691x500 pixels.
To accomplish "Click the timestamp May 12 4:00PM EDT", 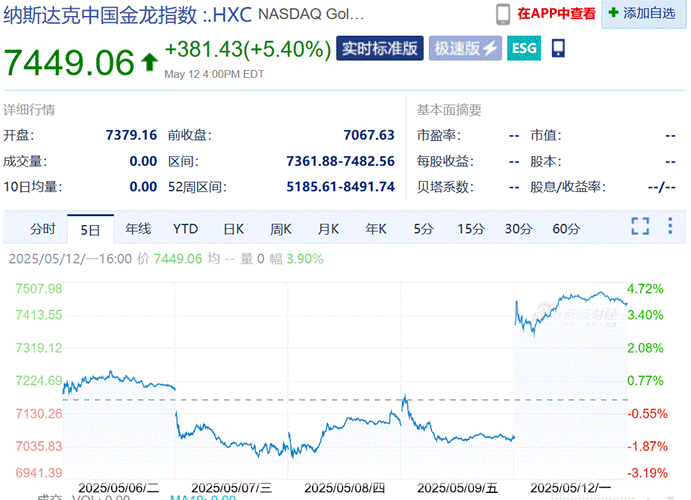I will pyautogui.click(x=214, y=74).
